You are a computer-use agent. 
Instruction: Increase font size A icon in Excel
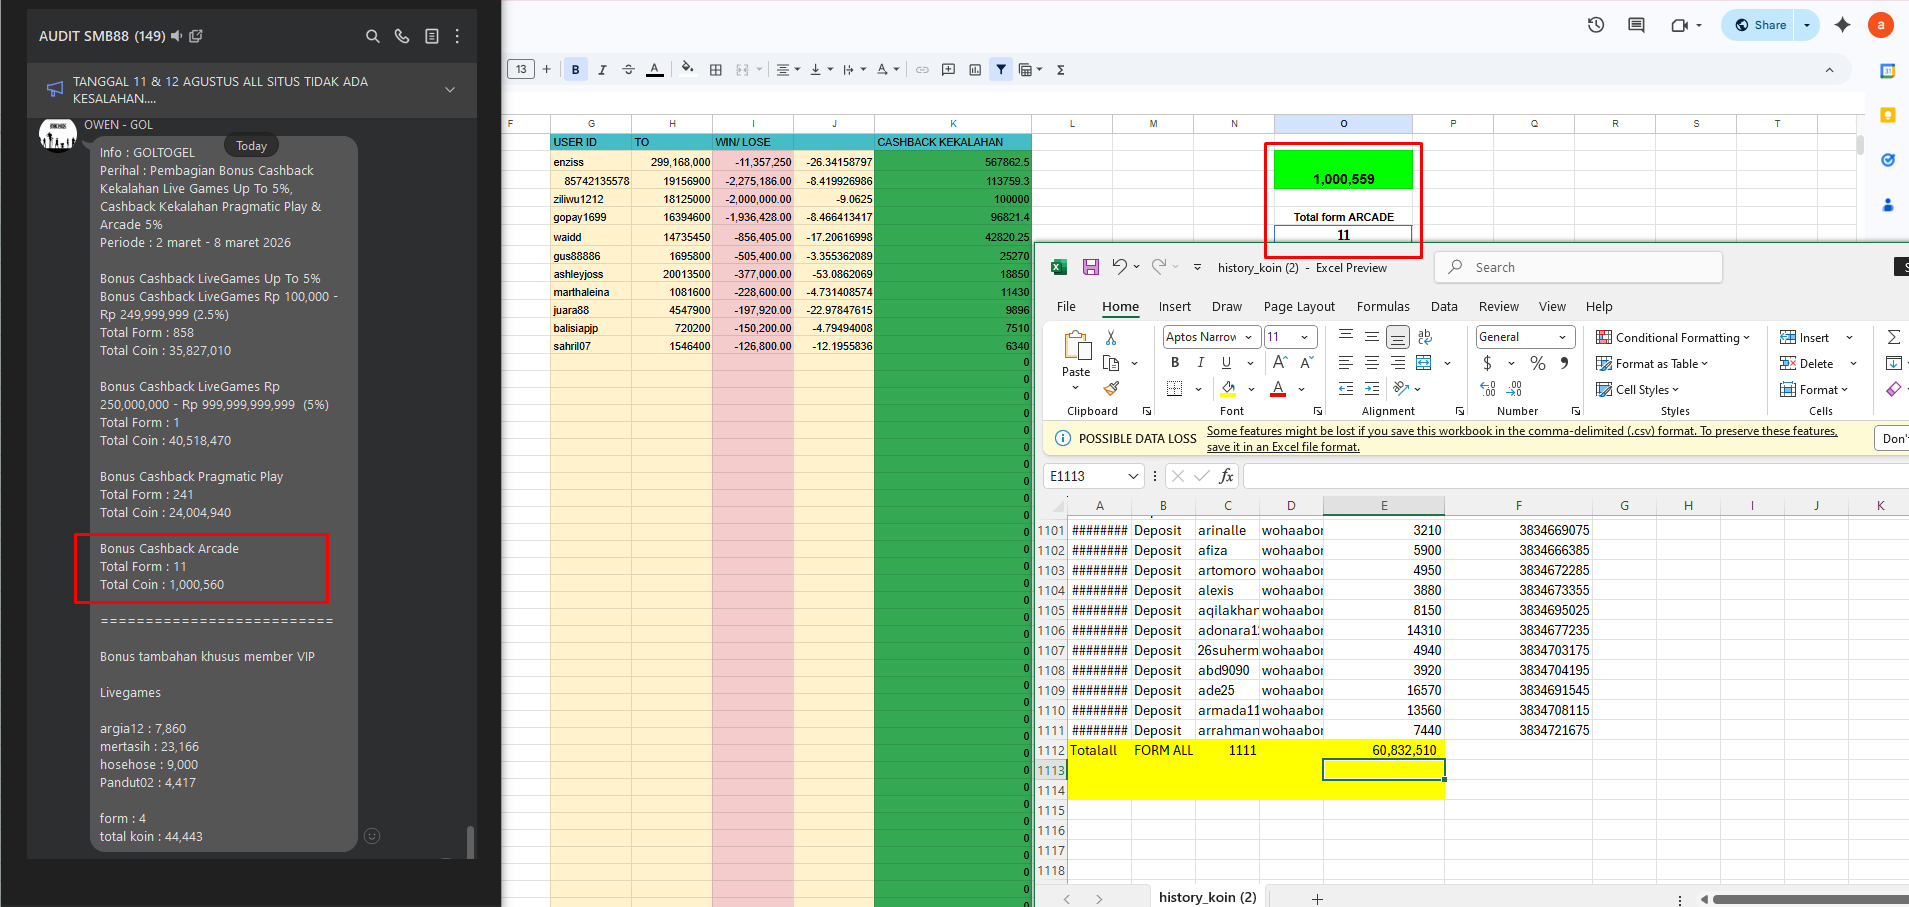[x=1280, y=363]
